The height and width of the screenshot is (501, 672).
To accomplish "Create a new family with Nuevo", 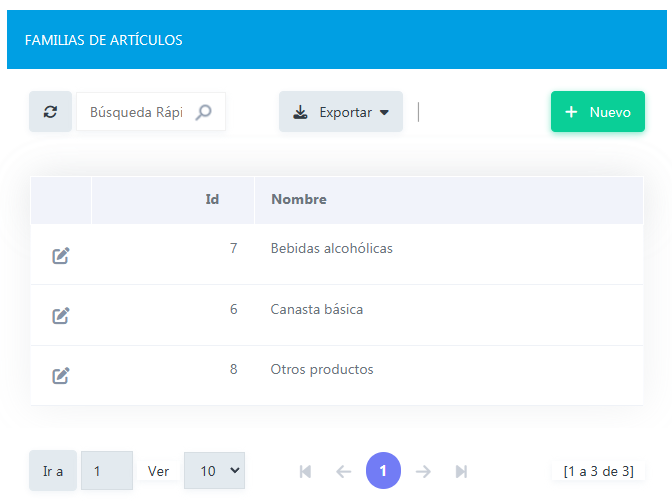I will pos(597,112).
